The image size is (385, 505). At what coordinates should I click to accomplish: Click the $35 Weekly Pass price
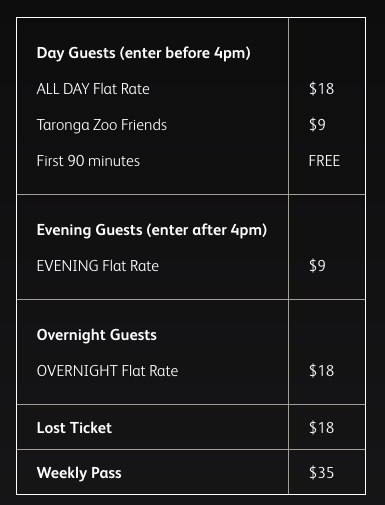coord(321,473)
